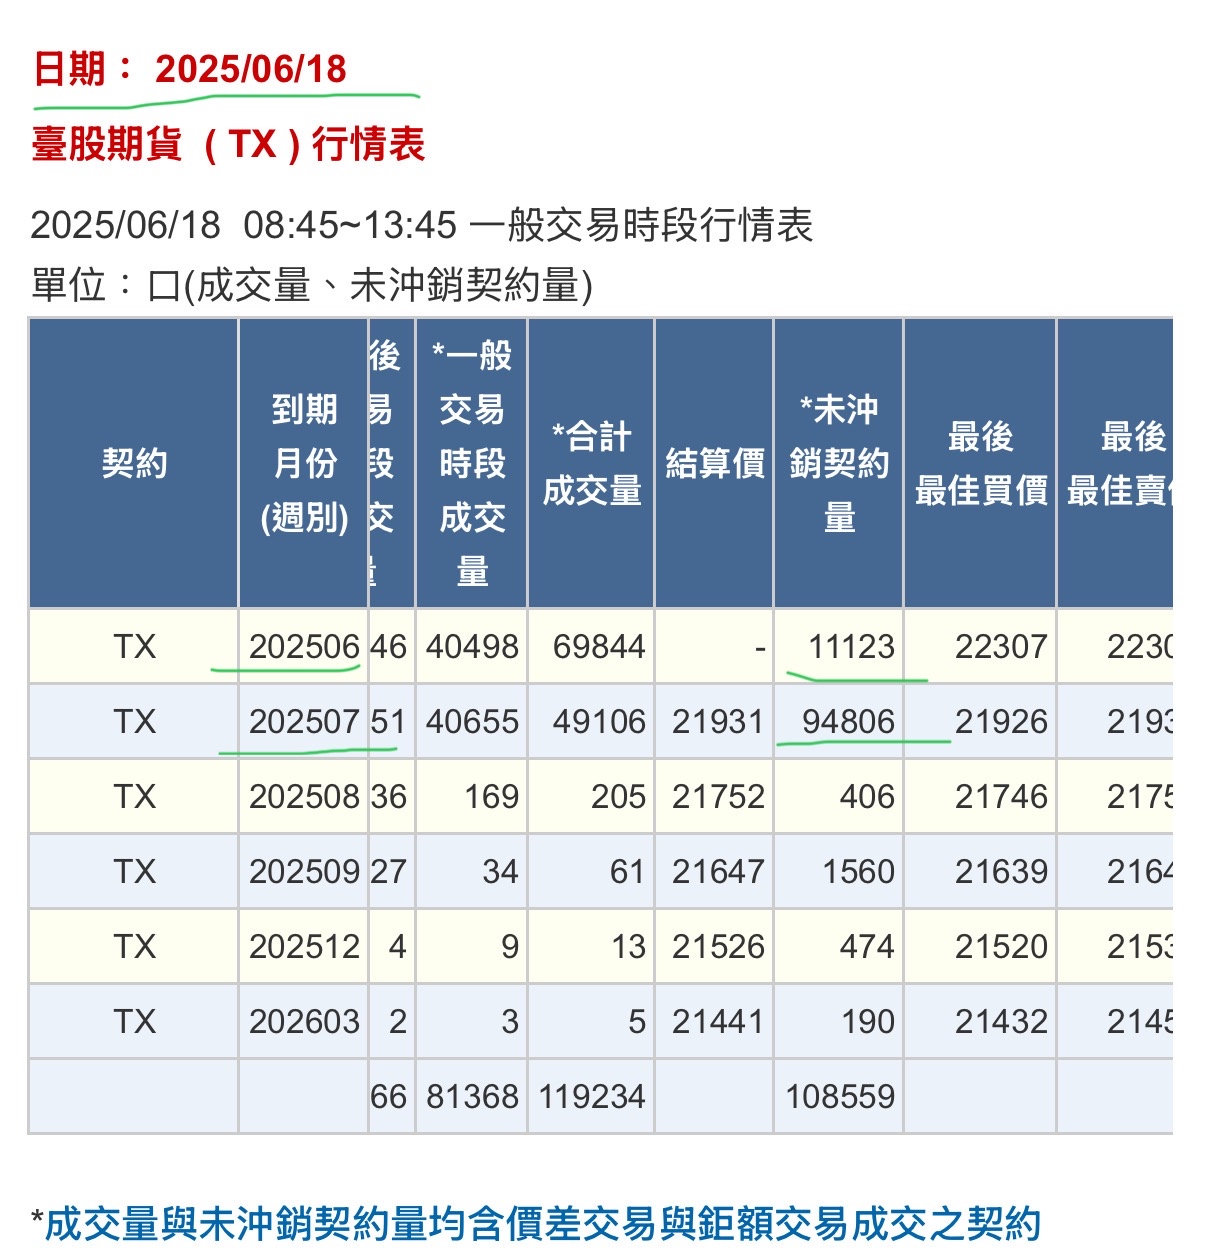Click the 13 total volume cell
1206x1254 pixels.
coord(591,947)
